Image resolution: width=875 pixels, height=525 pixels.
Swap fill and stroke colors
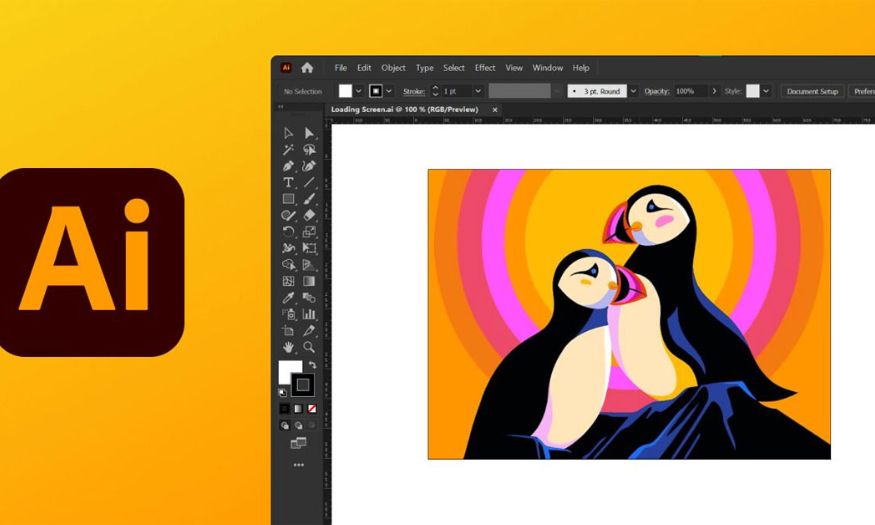[312, 365]
